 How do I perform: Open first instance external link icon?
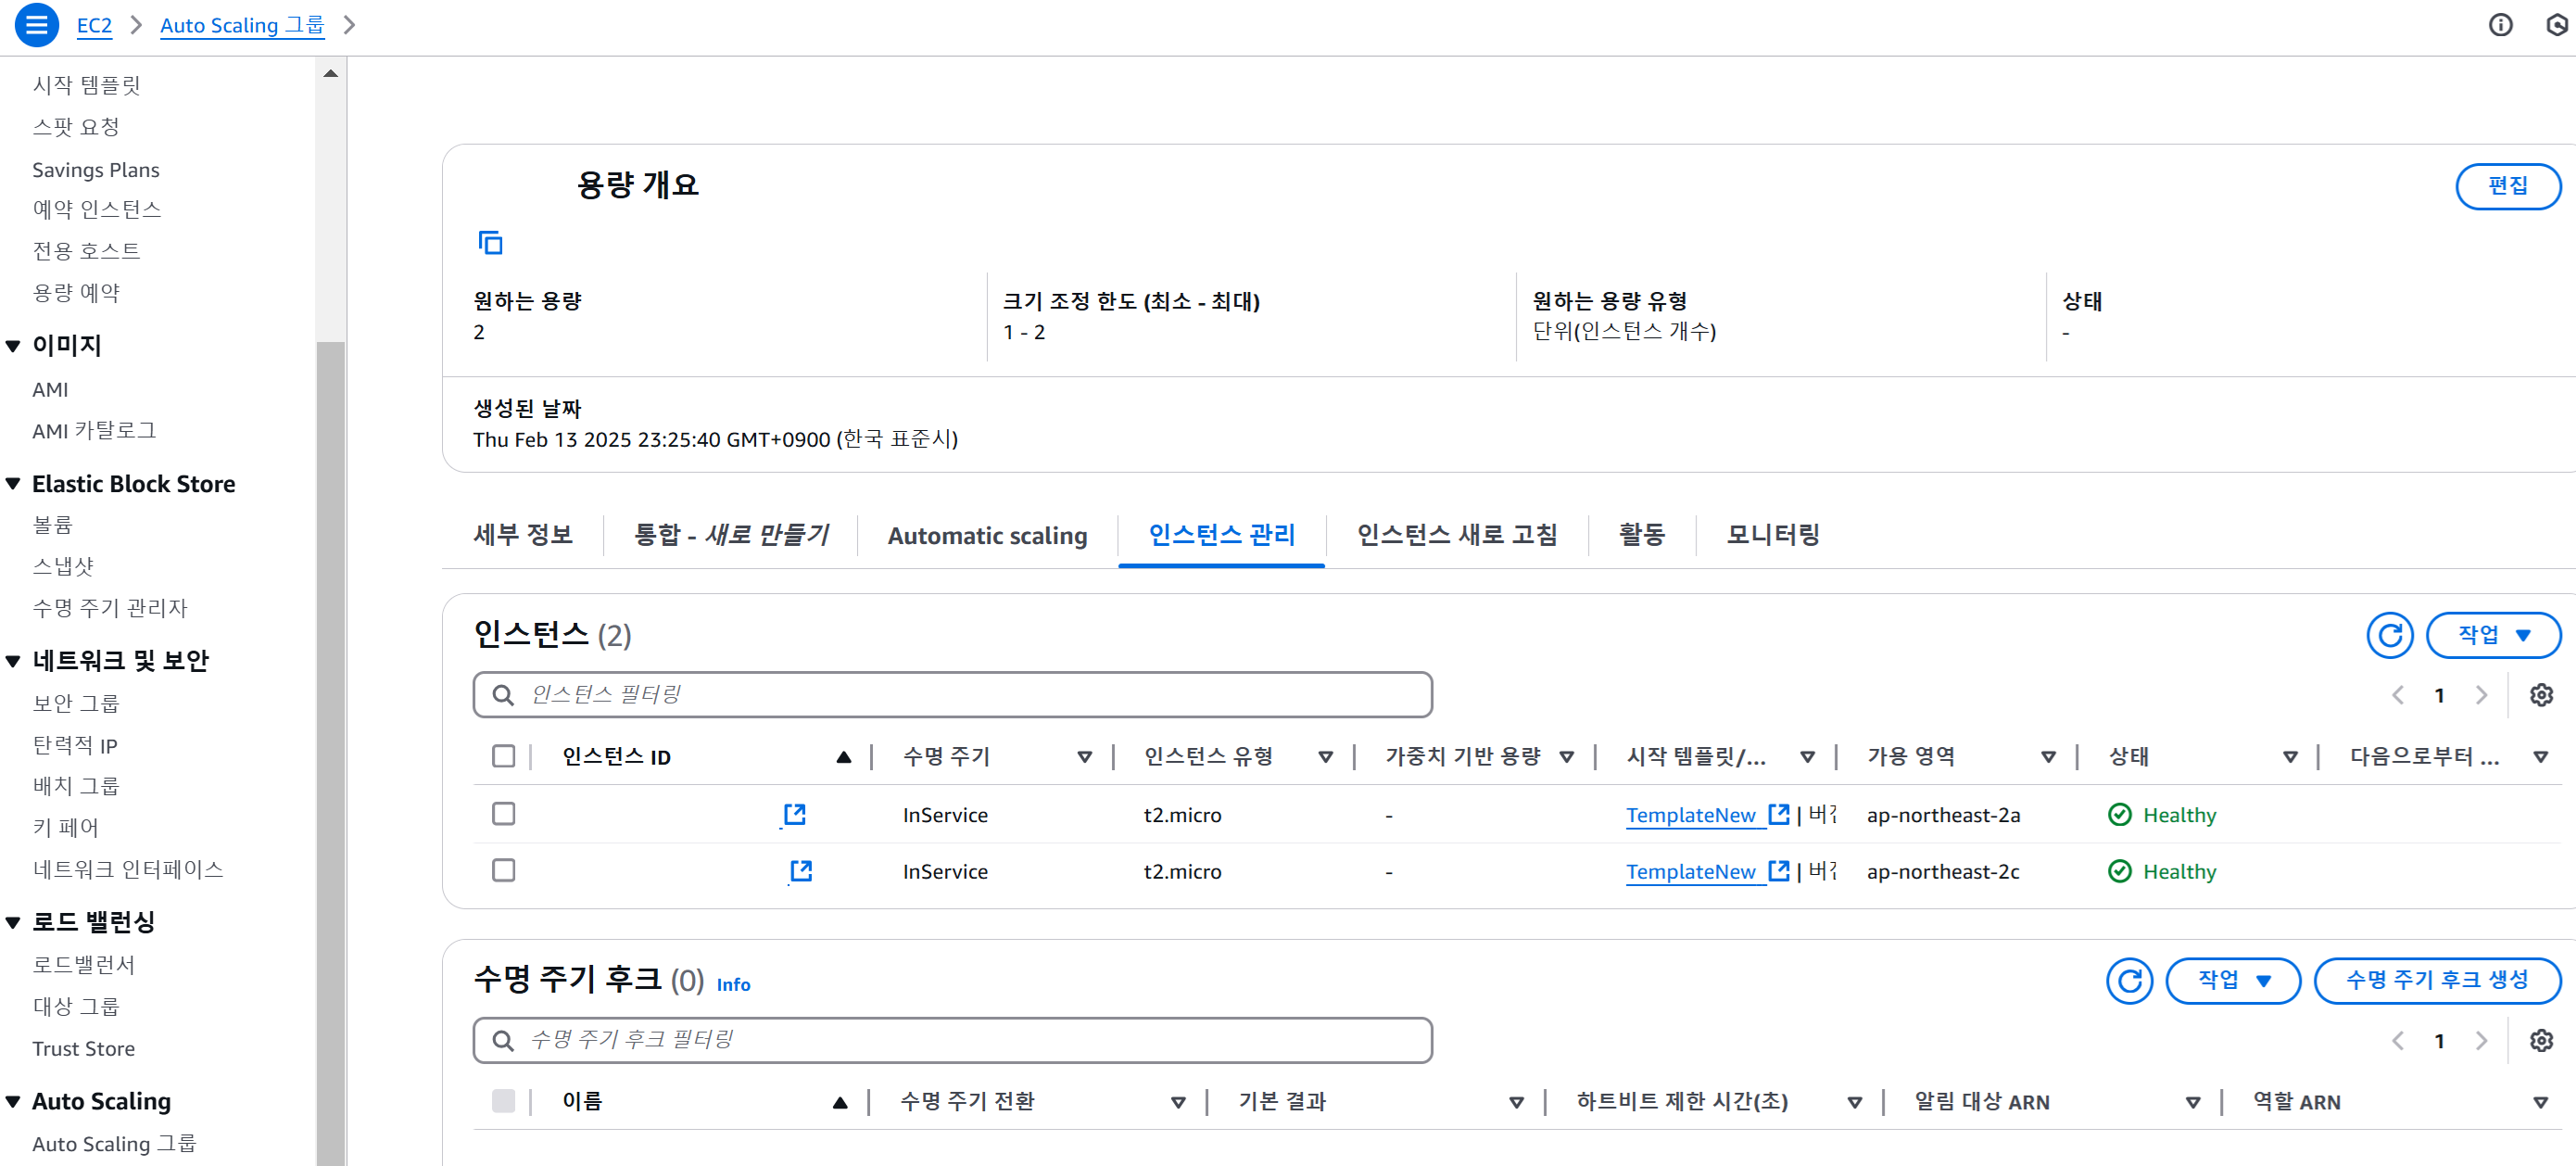(x=795, y=814)
